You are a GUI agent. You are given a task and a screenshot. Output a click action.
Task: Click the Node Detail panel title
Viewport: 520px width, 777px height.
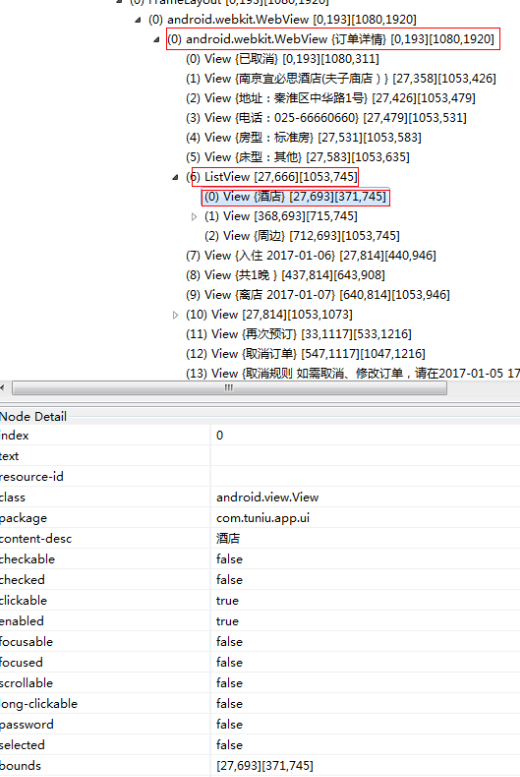[x=33, y=417]
